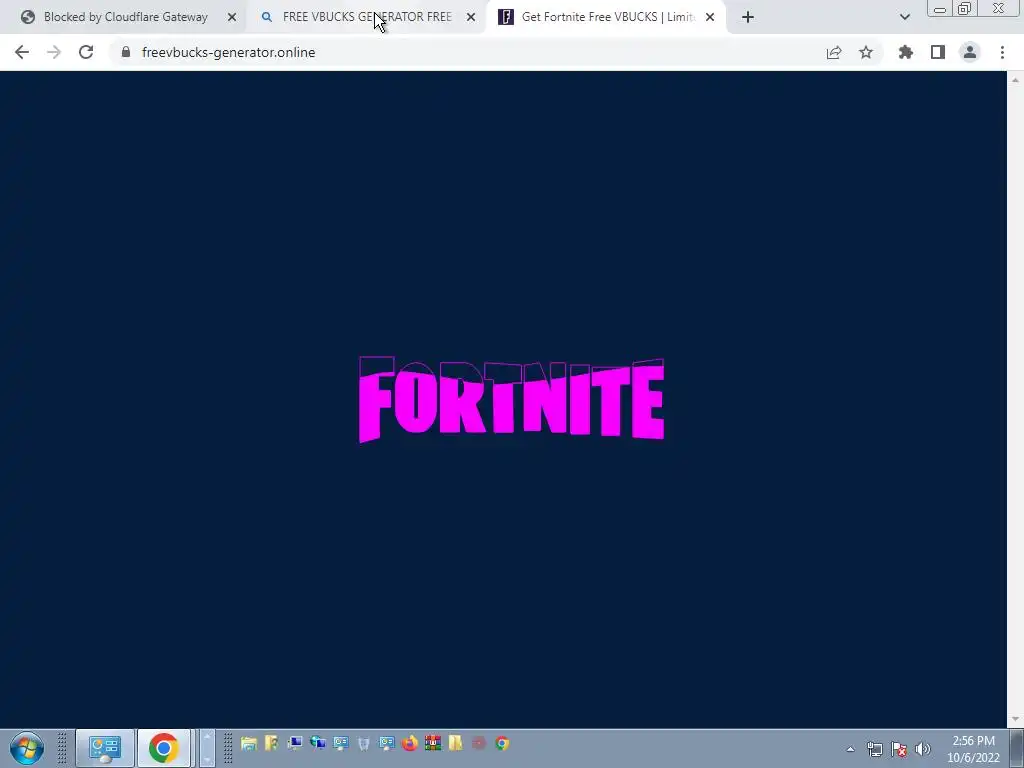Open the Windows Start menu

coord(27,748)
